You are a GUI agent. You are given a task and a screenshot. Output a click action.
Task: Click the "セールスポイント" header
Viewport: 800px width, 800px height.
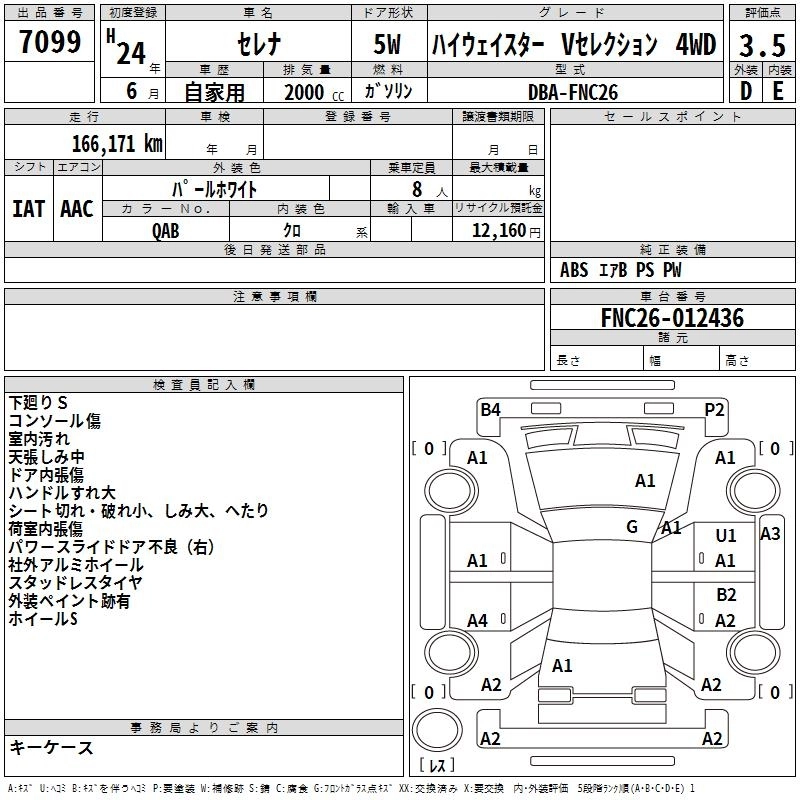tap(672, 117)
